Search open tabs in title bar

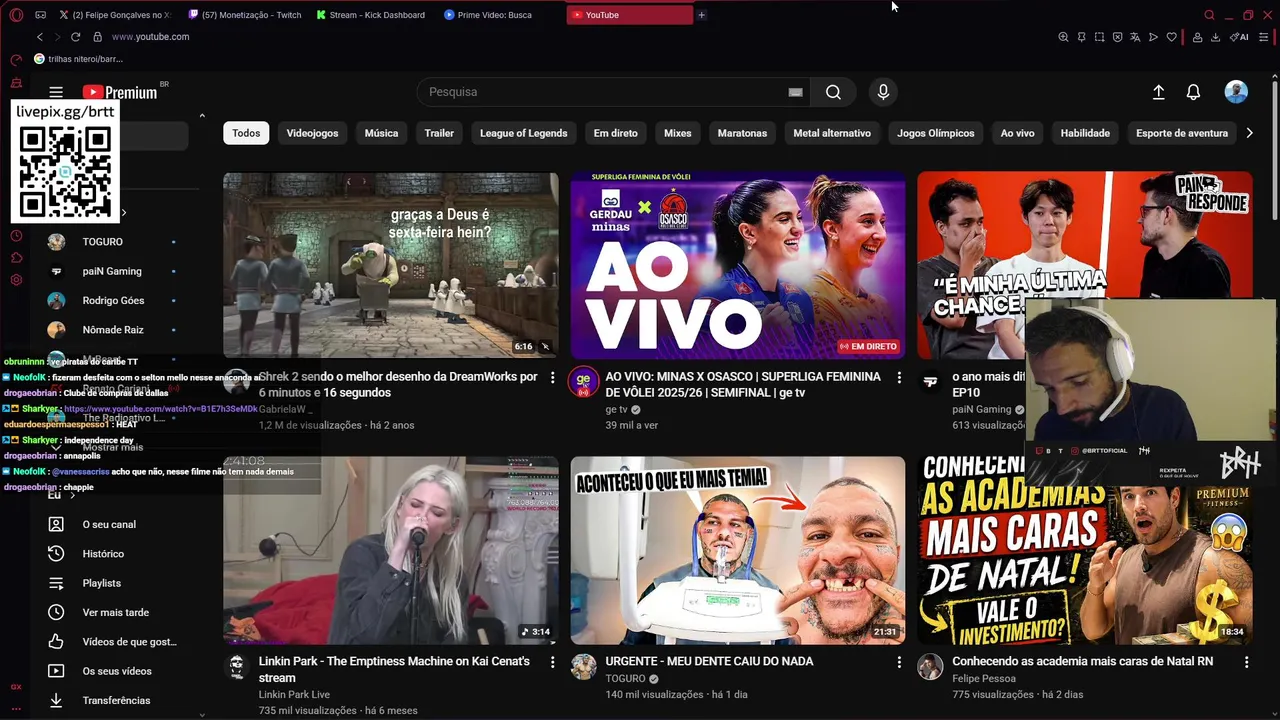pos(1209,15)
